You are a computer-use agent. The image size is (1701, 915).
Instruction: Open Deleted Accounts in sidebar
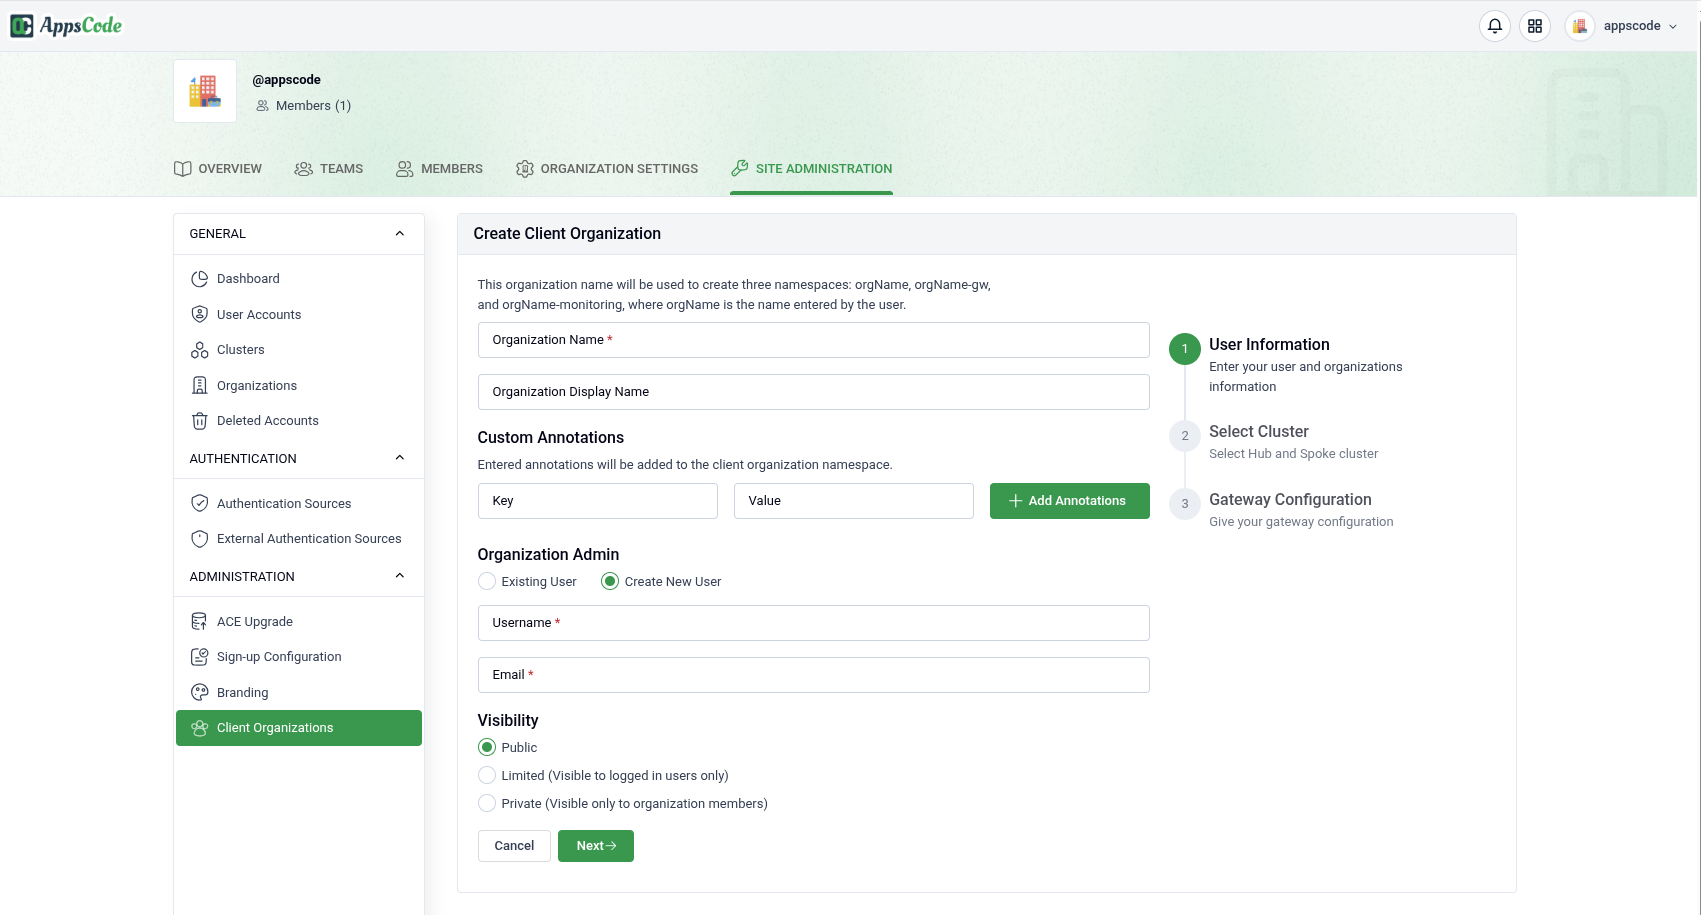(x=299, y=421)
